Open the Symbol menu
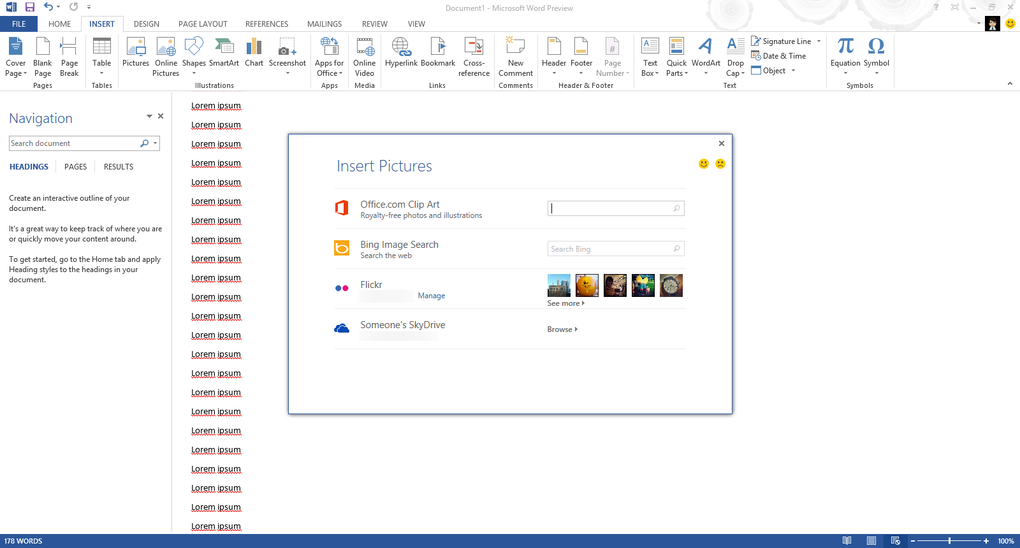 876,57
